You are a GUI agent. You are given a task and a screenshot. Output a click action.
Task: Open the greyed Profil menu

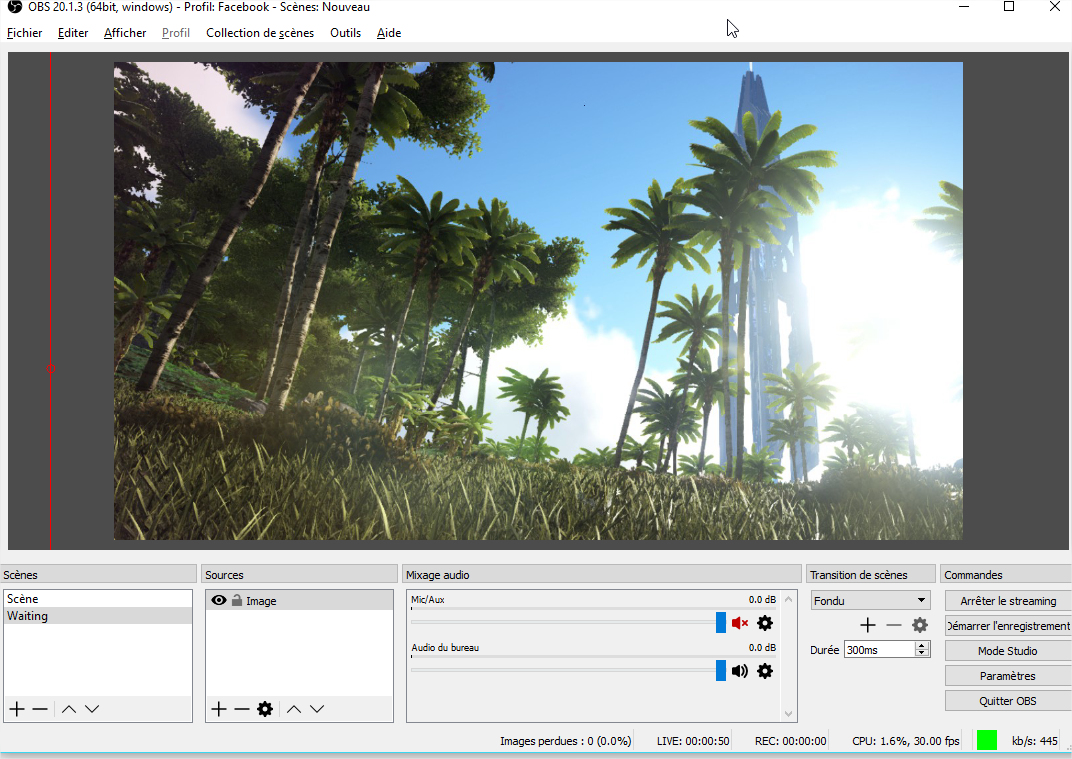[176, 33]
